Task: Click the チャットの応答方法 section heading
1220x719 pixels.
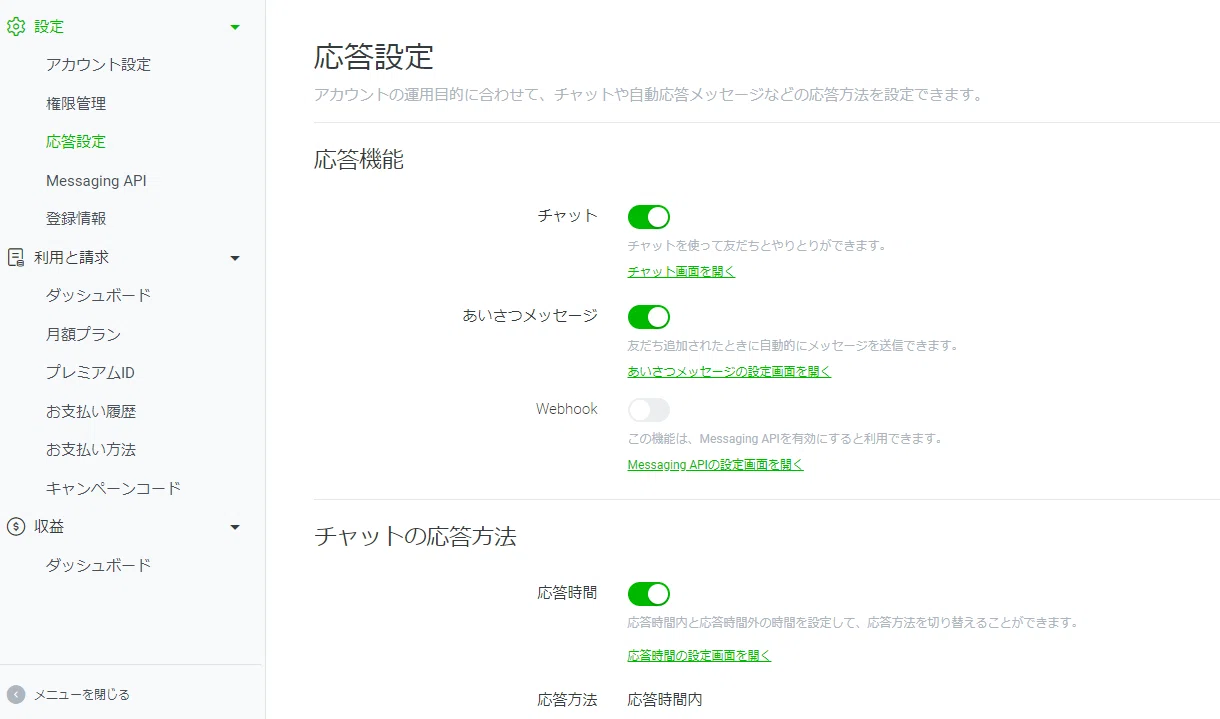Action: pyautogui.click(x=415, y=536)
